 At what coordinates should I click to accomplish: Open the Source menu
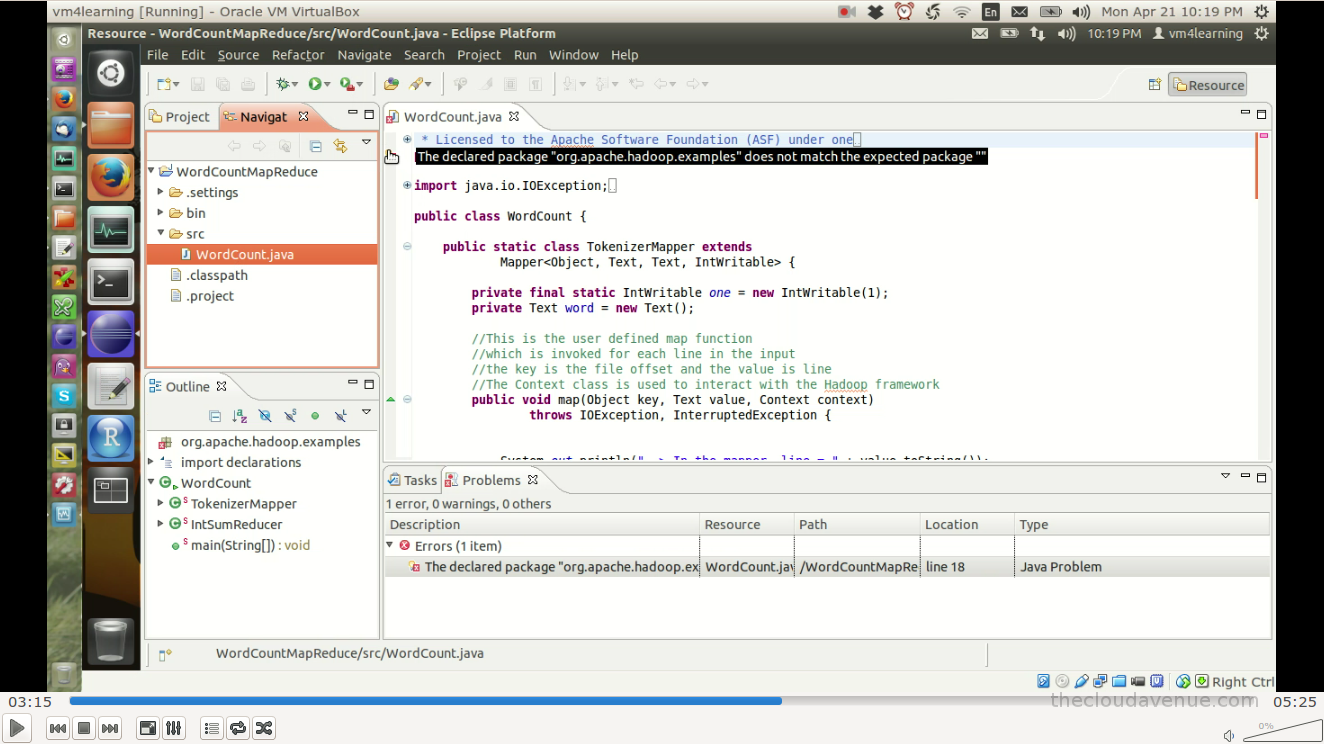(x=238, y=55)
